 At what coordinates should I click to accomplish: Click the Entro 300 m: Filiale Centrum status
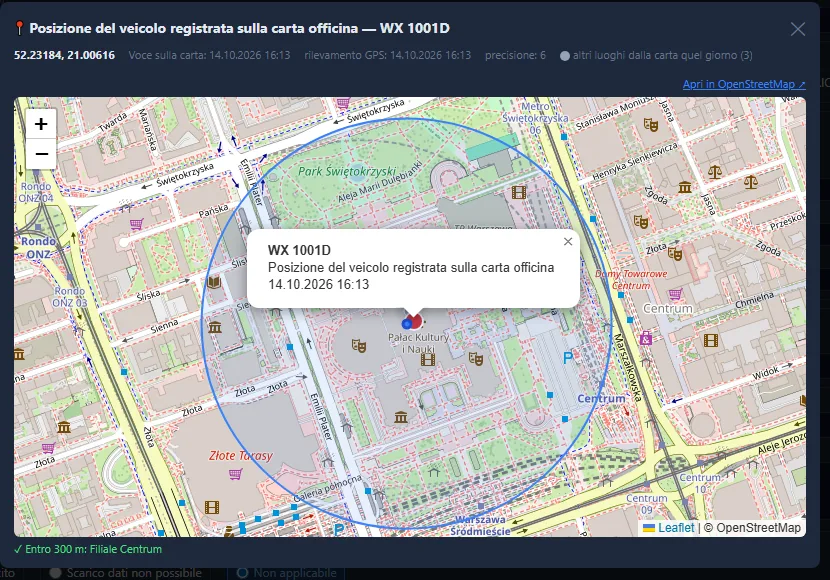point(88,549)
